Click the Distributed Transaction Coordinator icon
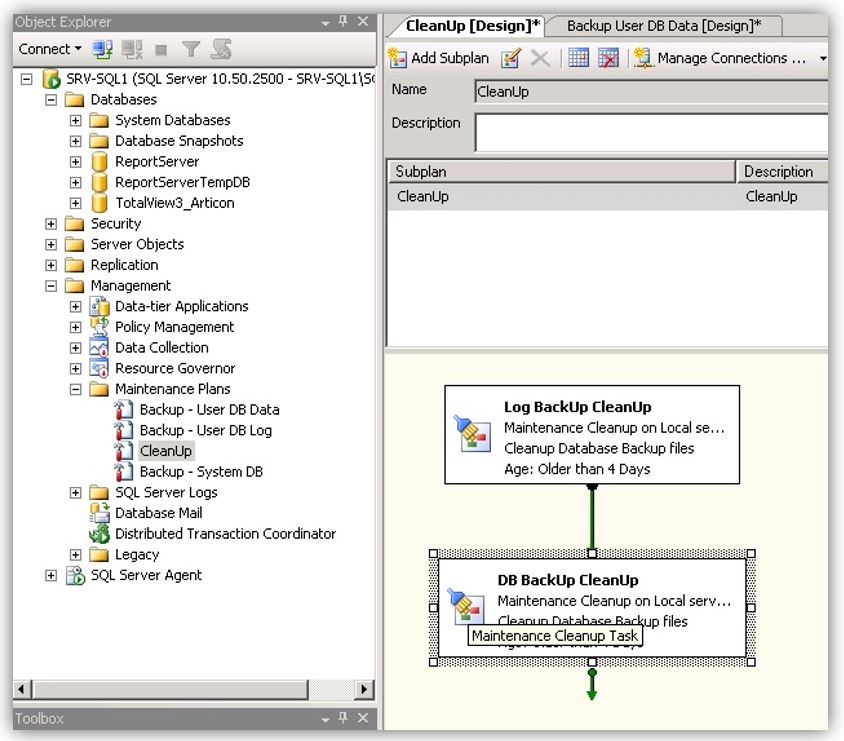 [100, 534]
